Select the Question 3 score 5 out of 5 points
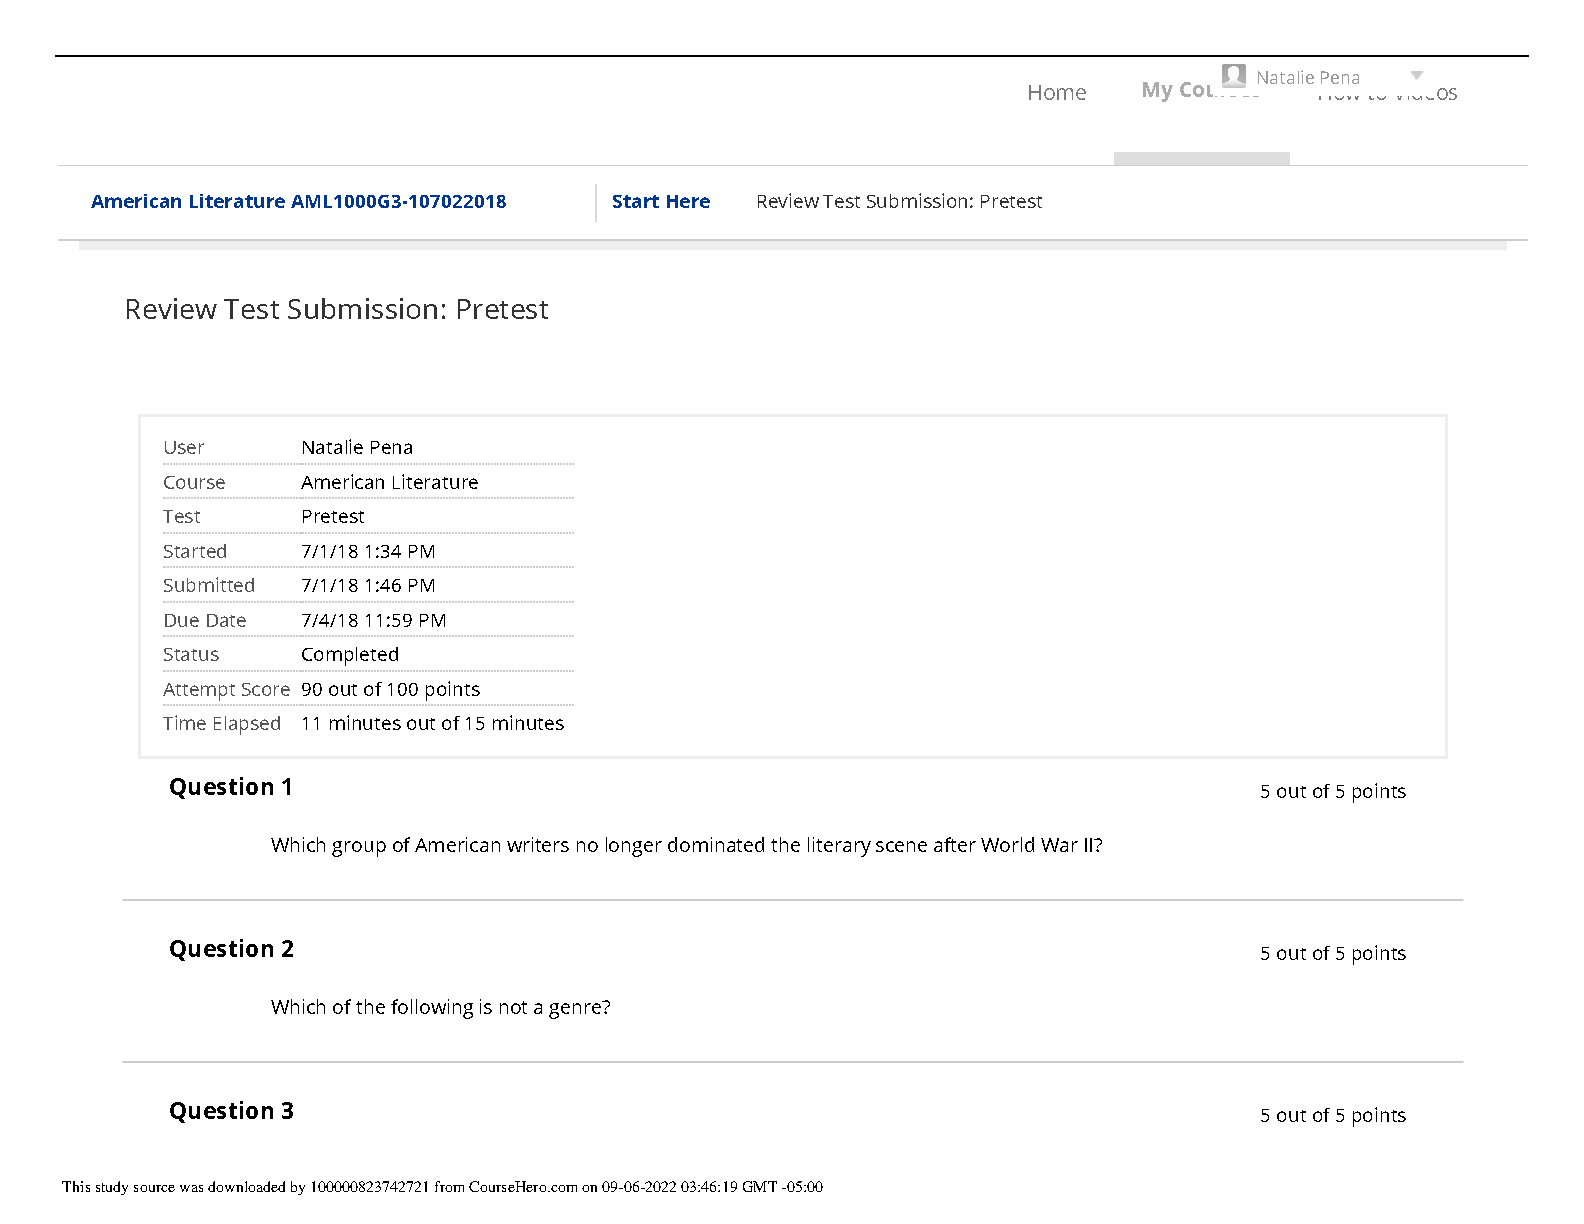 click(x=1333, y=1116)
